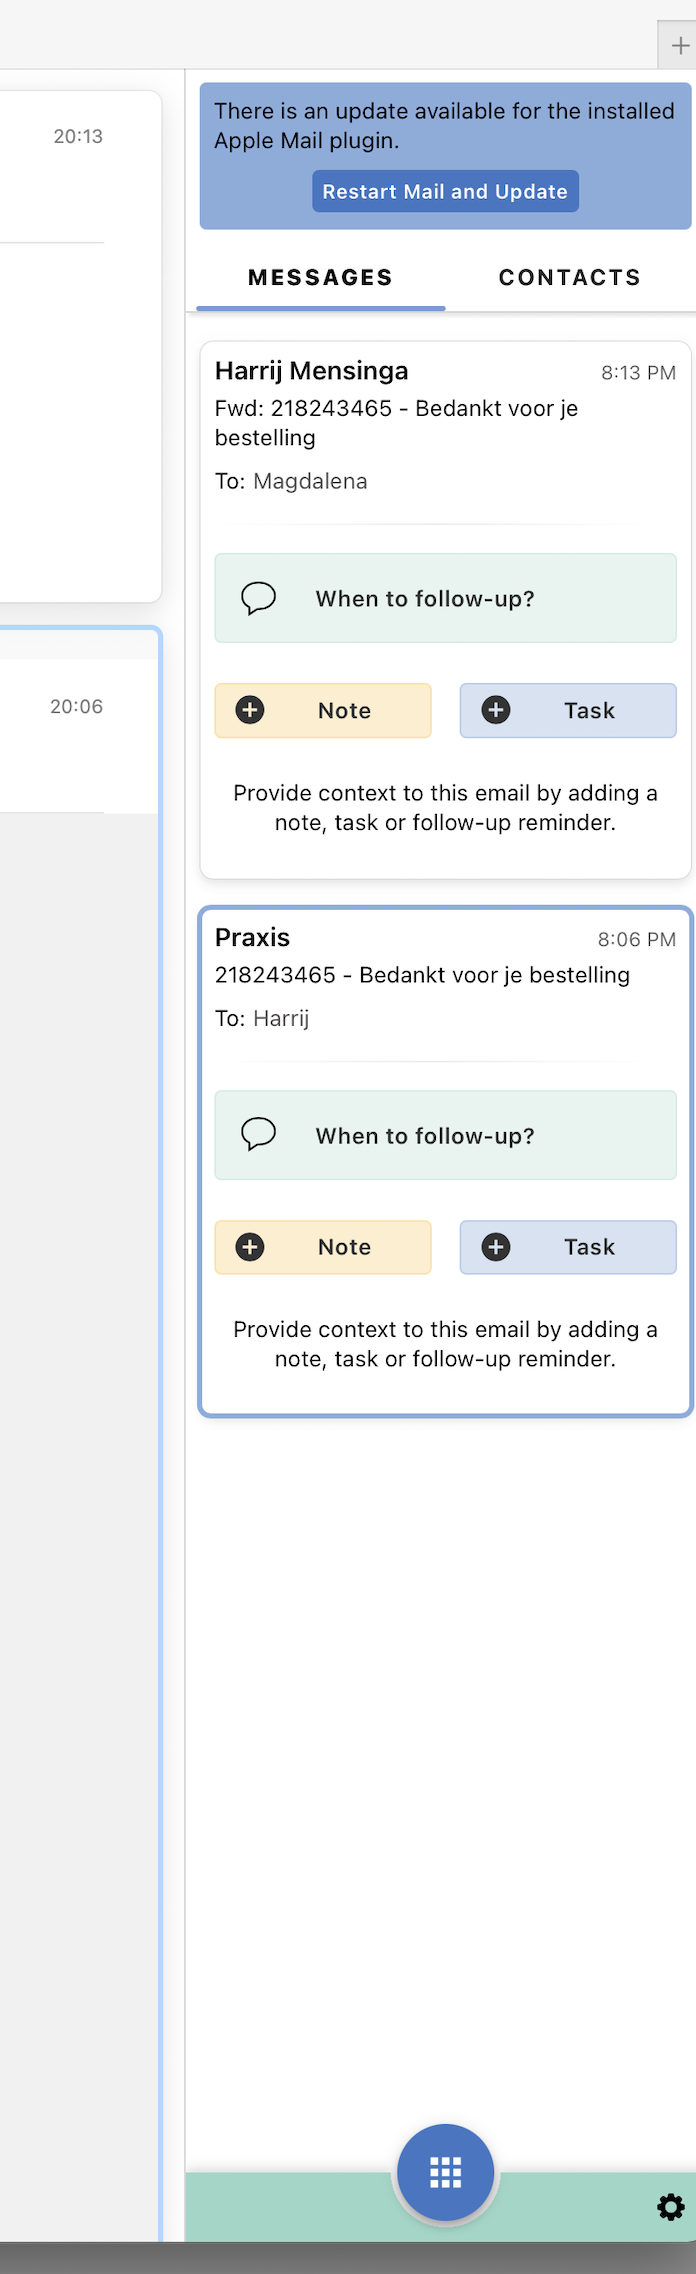Open the mail list item from 20:13

click(80, 346)
